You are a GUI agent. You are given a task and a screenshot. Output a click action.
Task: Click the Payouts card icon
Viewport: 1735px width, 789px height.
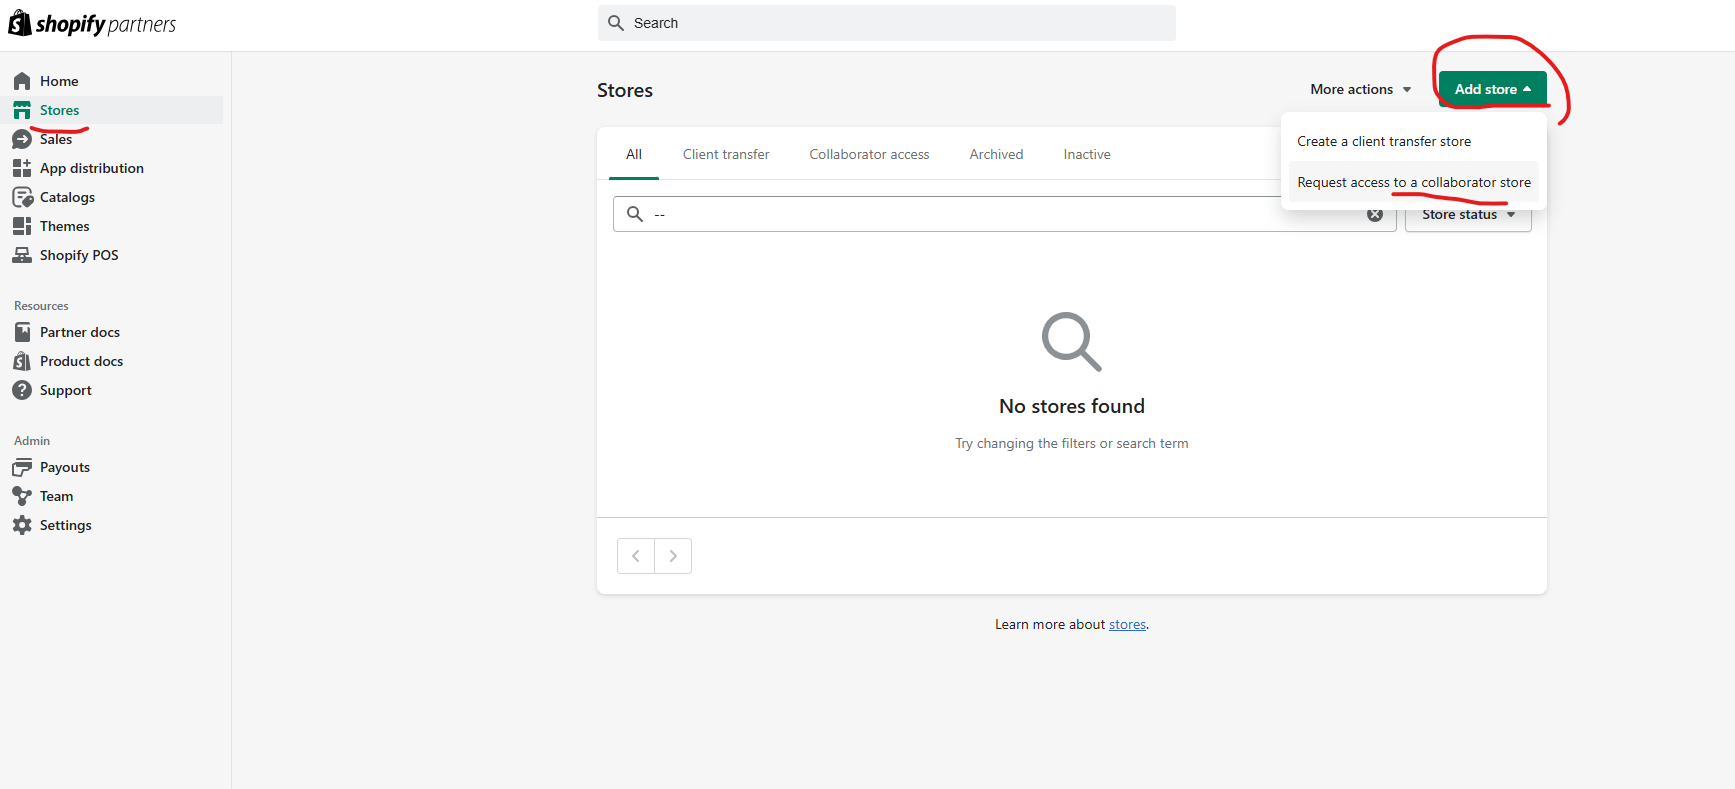(22, 467)
